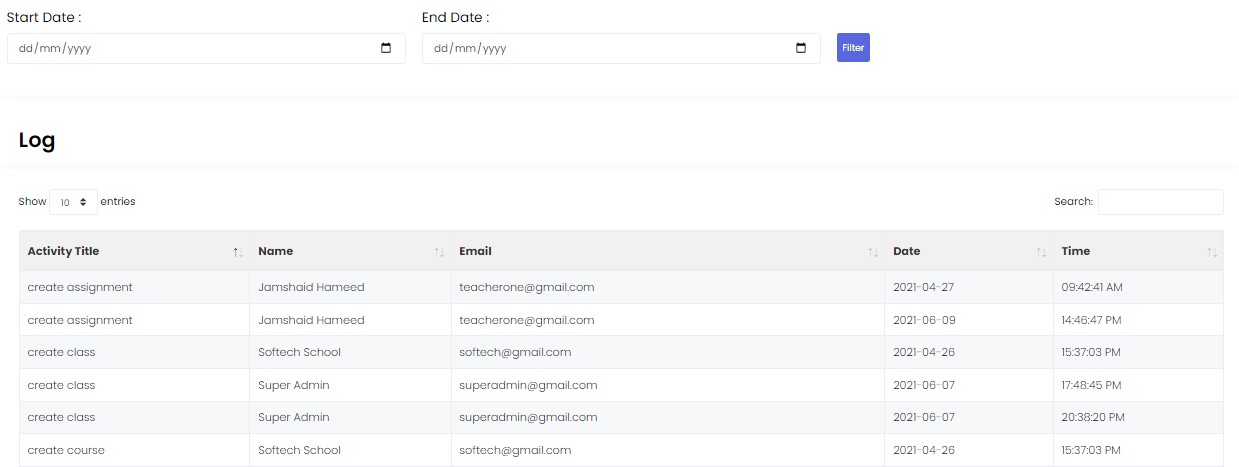This screenshot has width=1239, height=467.
Task: Click the first create assignment row title
Action: [x=80, y=287]
